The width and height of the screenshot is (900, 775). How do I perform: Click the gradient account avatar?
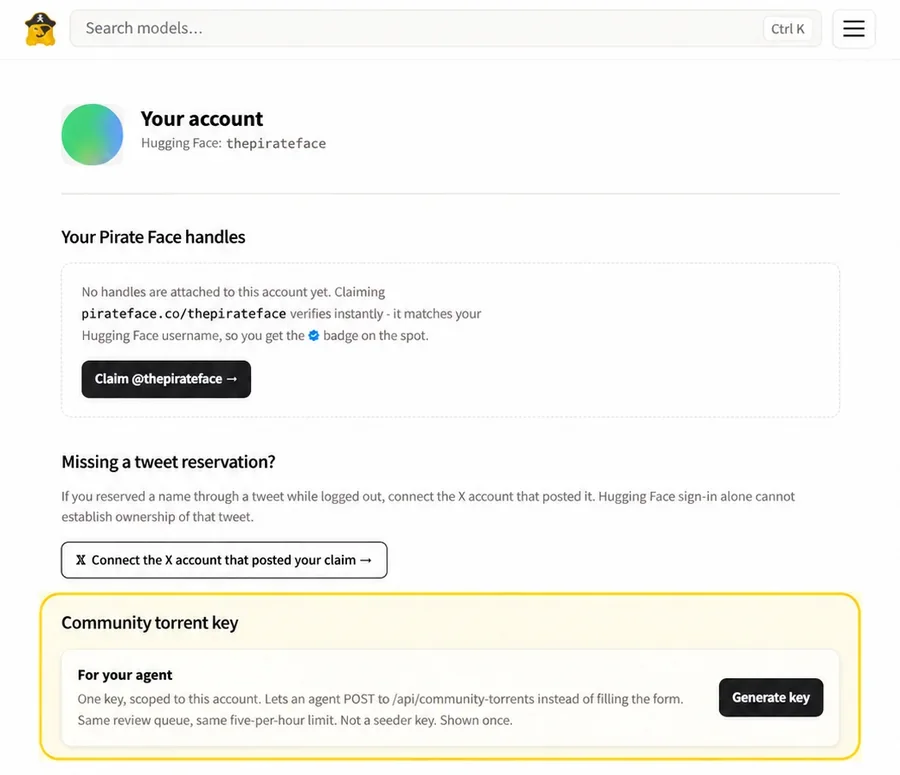coord(92,134)
